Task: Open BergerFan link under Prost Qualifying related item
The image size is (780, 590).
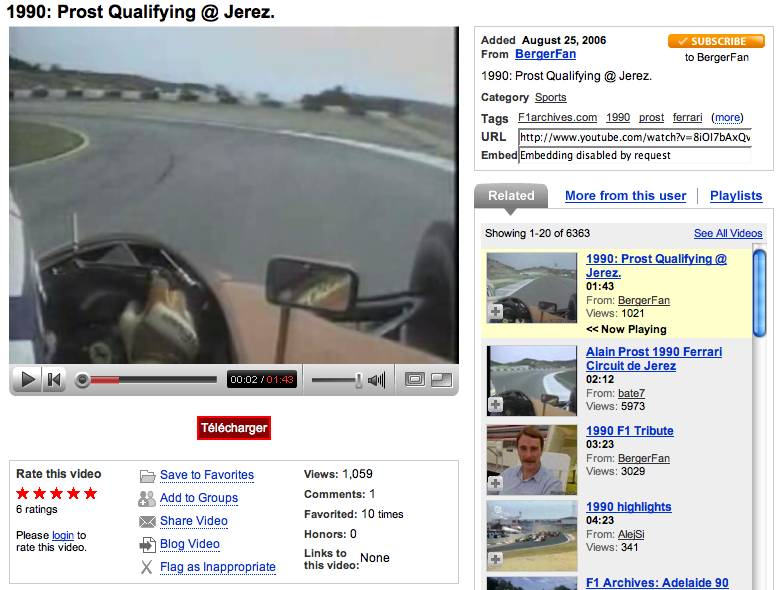Action: pyautogui.click(x=644, y=300)
